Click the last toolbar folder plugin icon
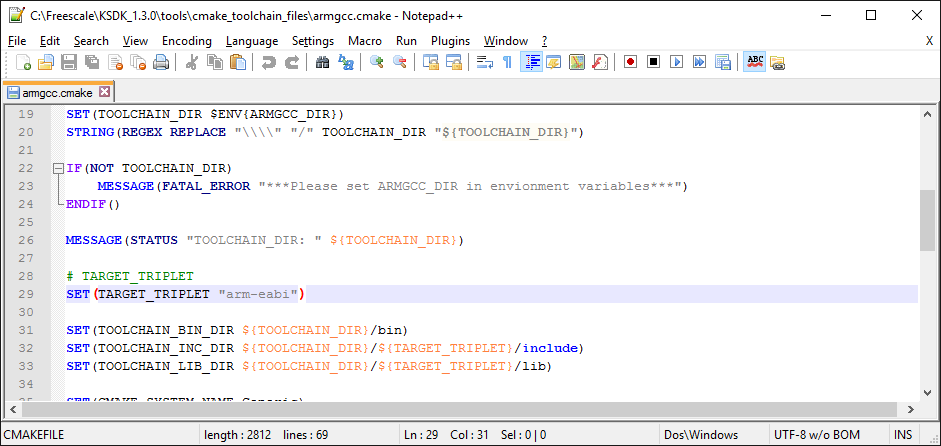The width and height of the screenshot is (941, 446). 777,62
